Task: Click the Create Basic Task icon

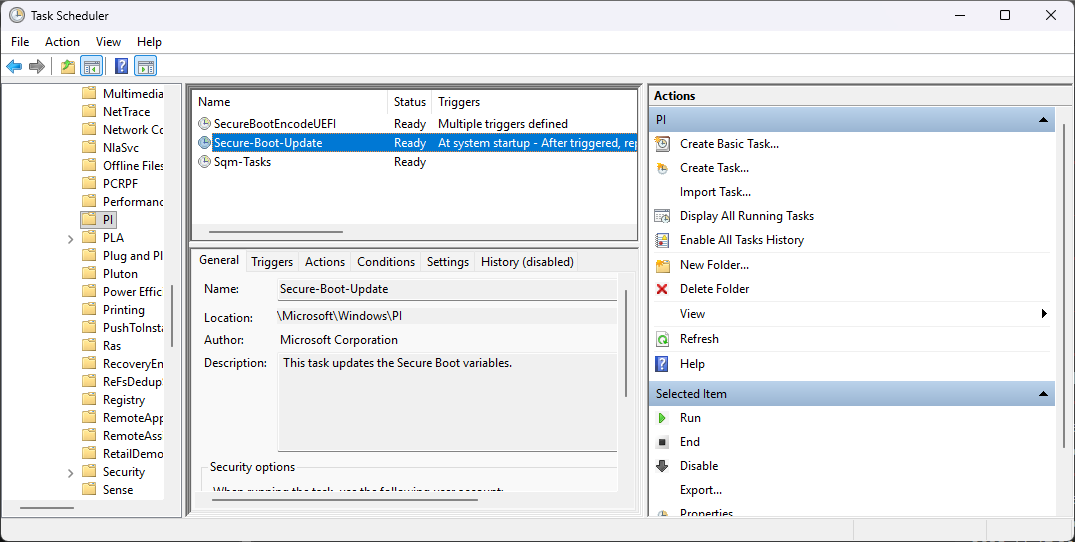Action: [662, 144]
